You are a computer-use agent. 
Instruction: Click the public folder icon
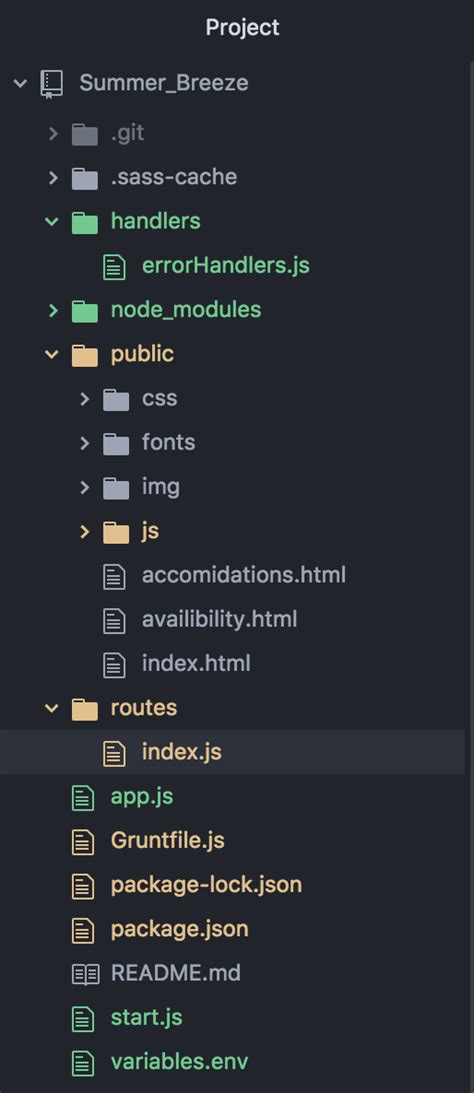[84, 355]
